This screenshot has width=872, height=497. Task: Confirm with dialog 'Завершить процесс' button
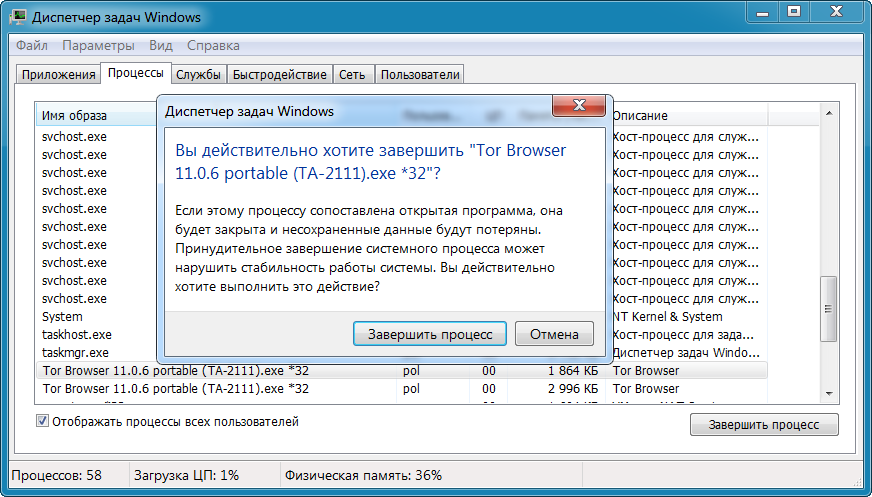[430, 334]
